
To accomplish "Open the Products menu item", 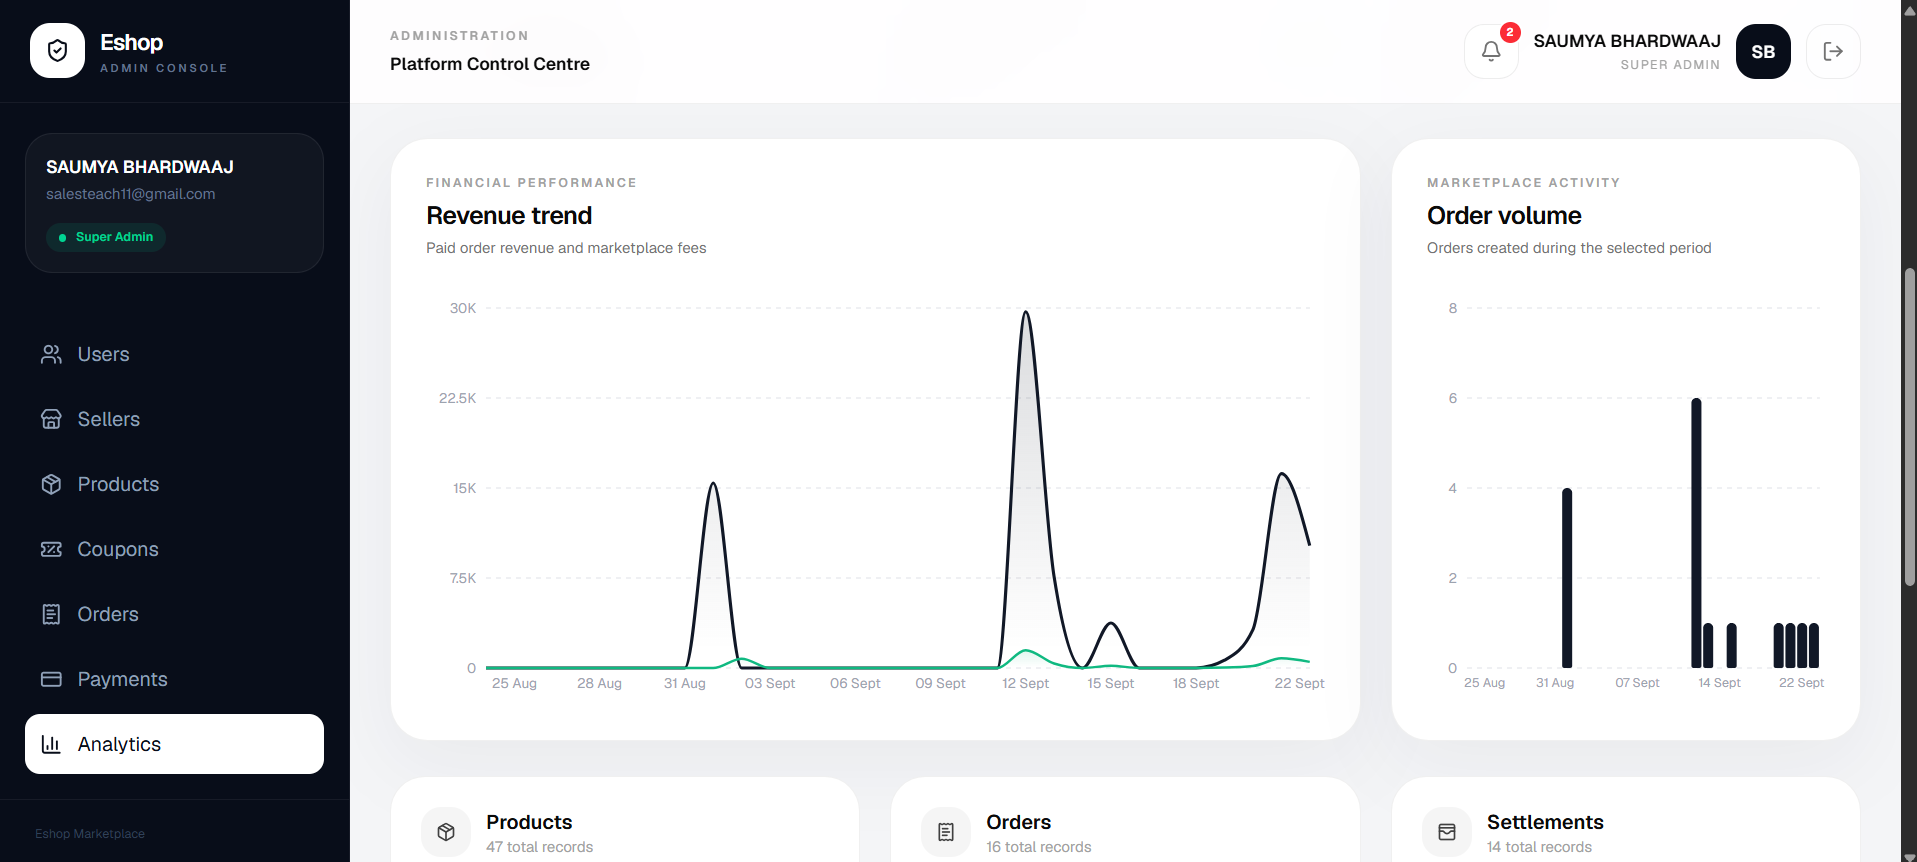I will point(174,484).
